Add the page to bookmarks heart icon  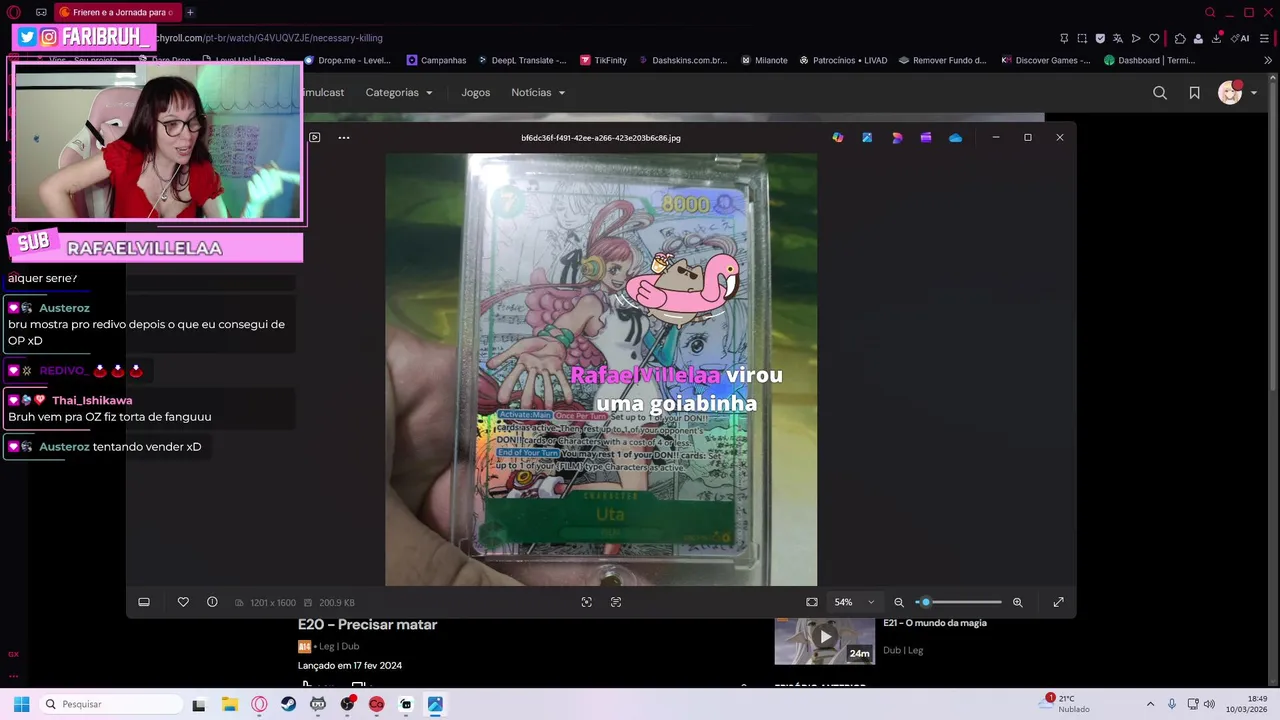(x=1154, y=38)
